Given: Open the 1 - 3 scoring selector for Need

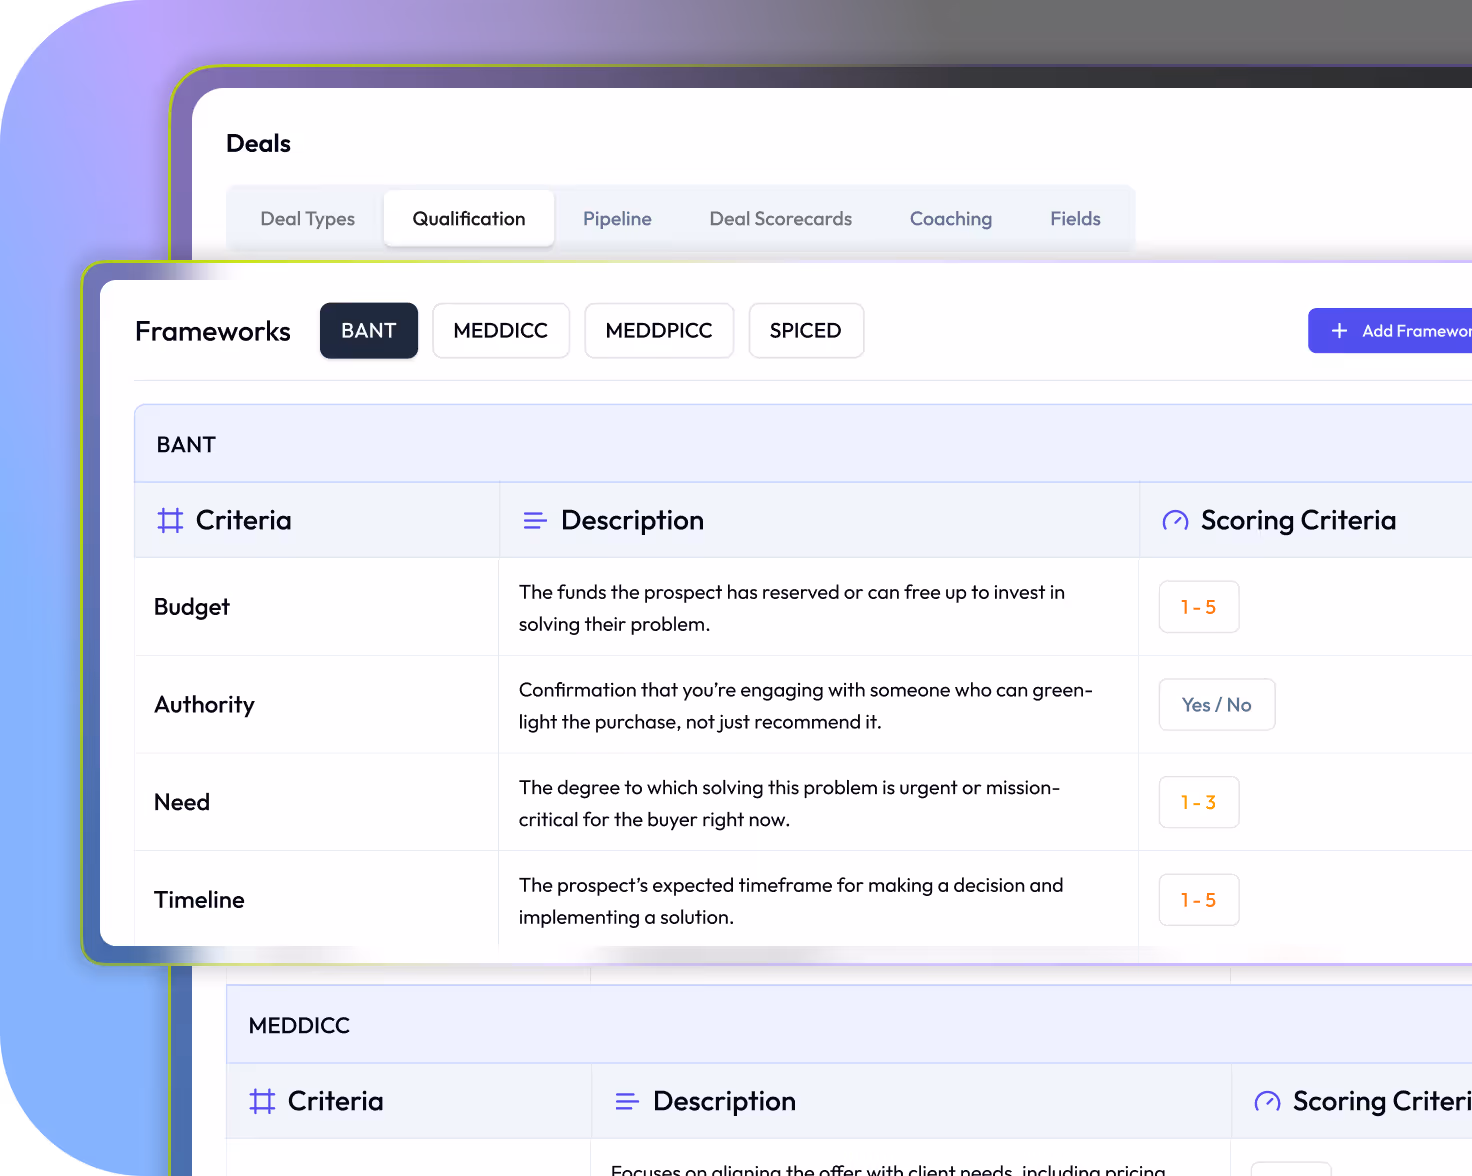Looking at the screenshot, I should coord(1198,801).
